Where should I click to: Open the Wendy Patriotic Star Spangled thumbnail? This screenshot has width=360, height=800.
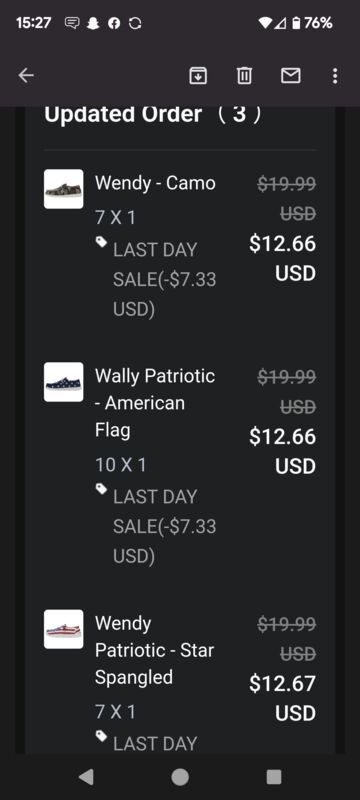click(x=64, y=629)
